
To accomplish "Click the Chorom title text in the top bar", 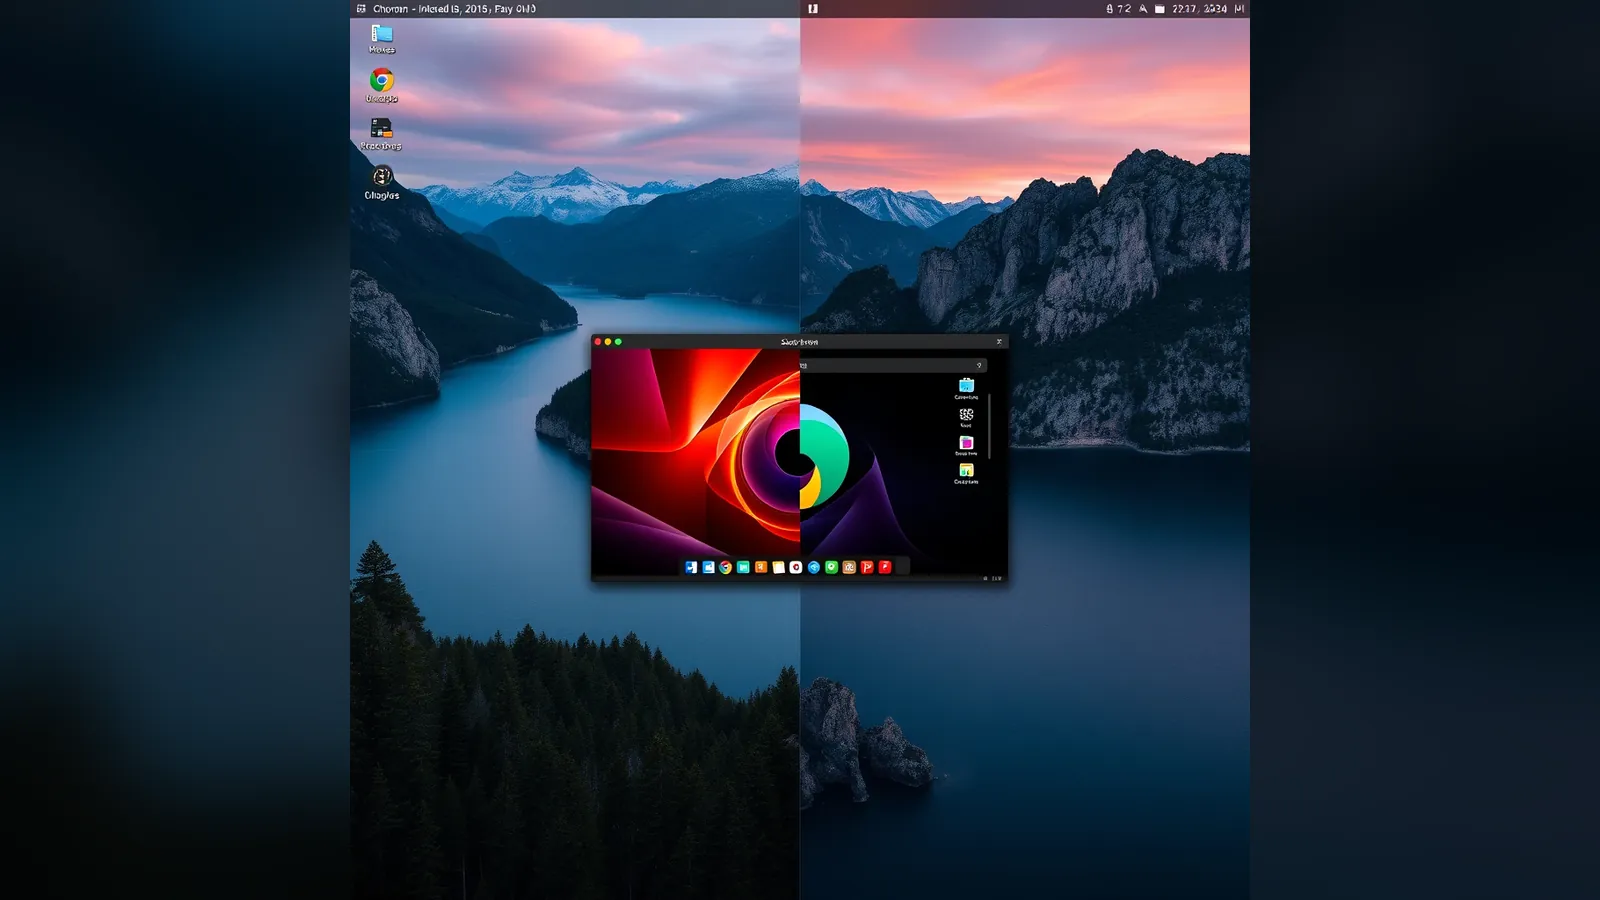I will click(390, 8).
